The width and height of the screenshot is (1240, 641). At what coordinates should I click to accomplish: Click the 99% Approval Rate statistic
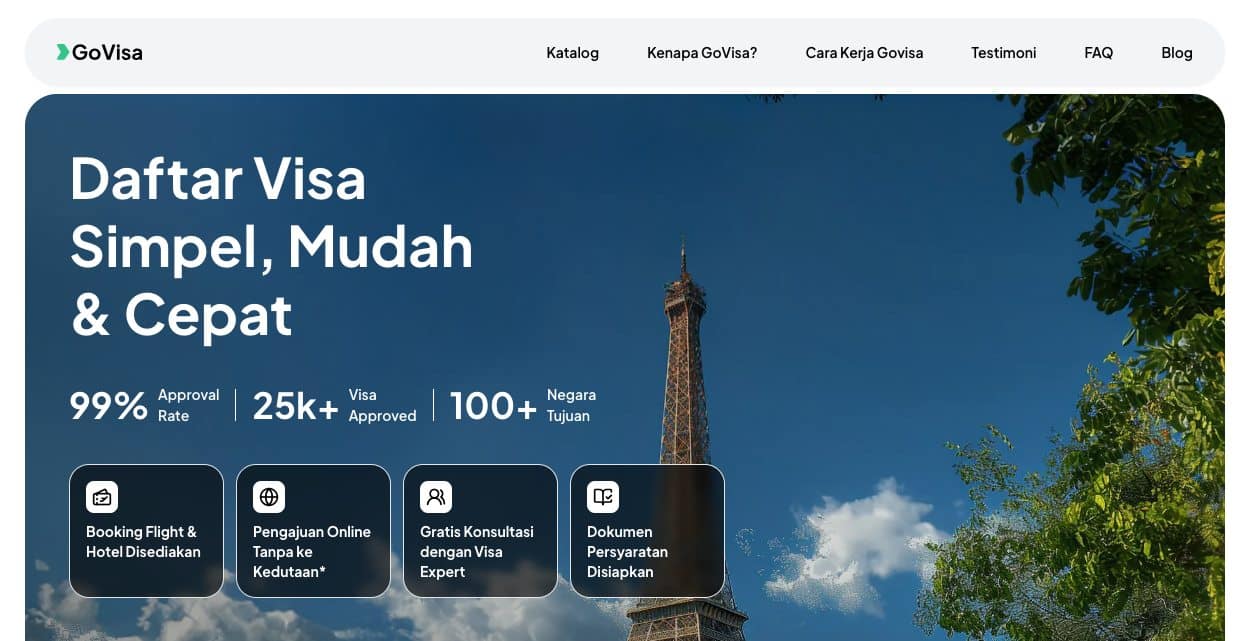pos(144,405)
